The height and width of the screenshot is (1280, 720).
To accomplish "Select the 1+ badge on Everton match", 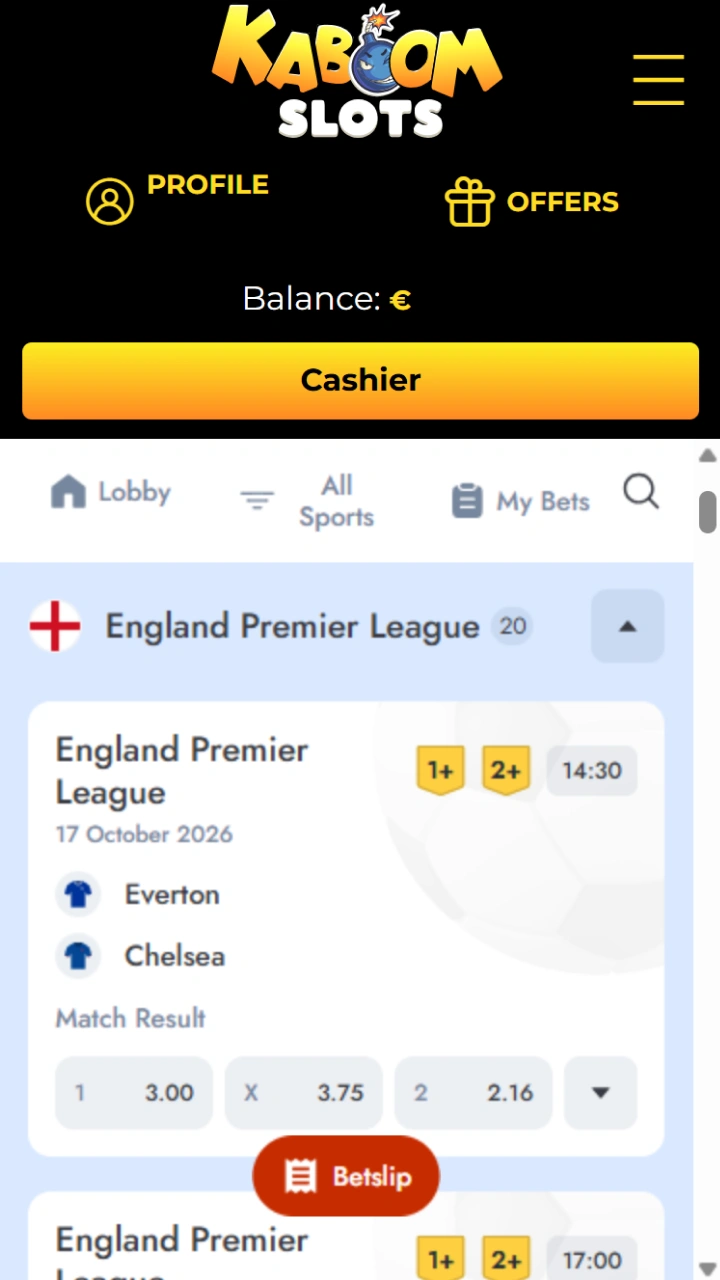I will (x=440, y=771).
